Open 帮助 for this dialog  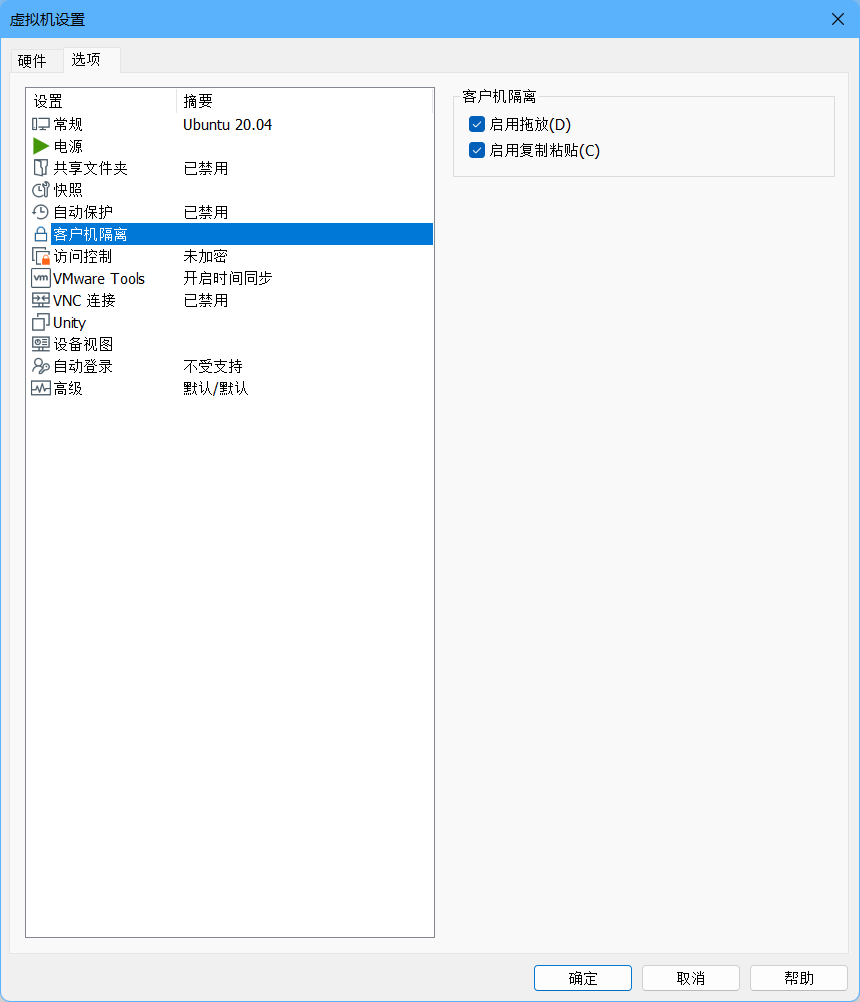(x=799, y=978)
